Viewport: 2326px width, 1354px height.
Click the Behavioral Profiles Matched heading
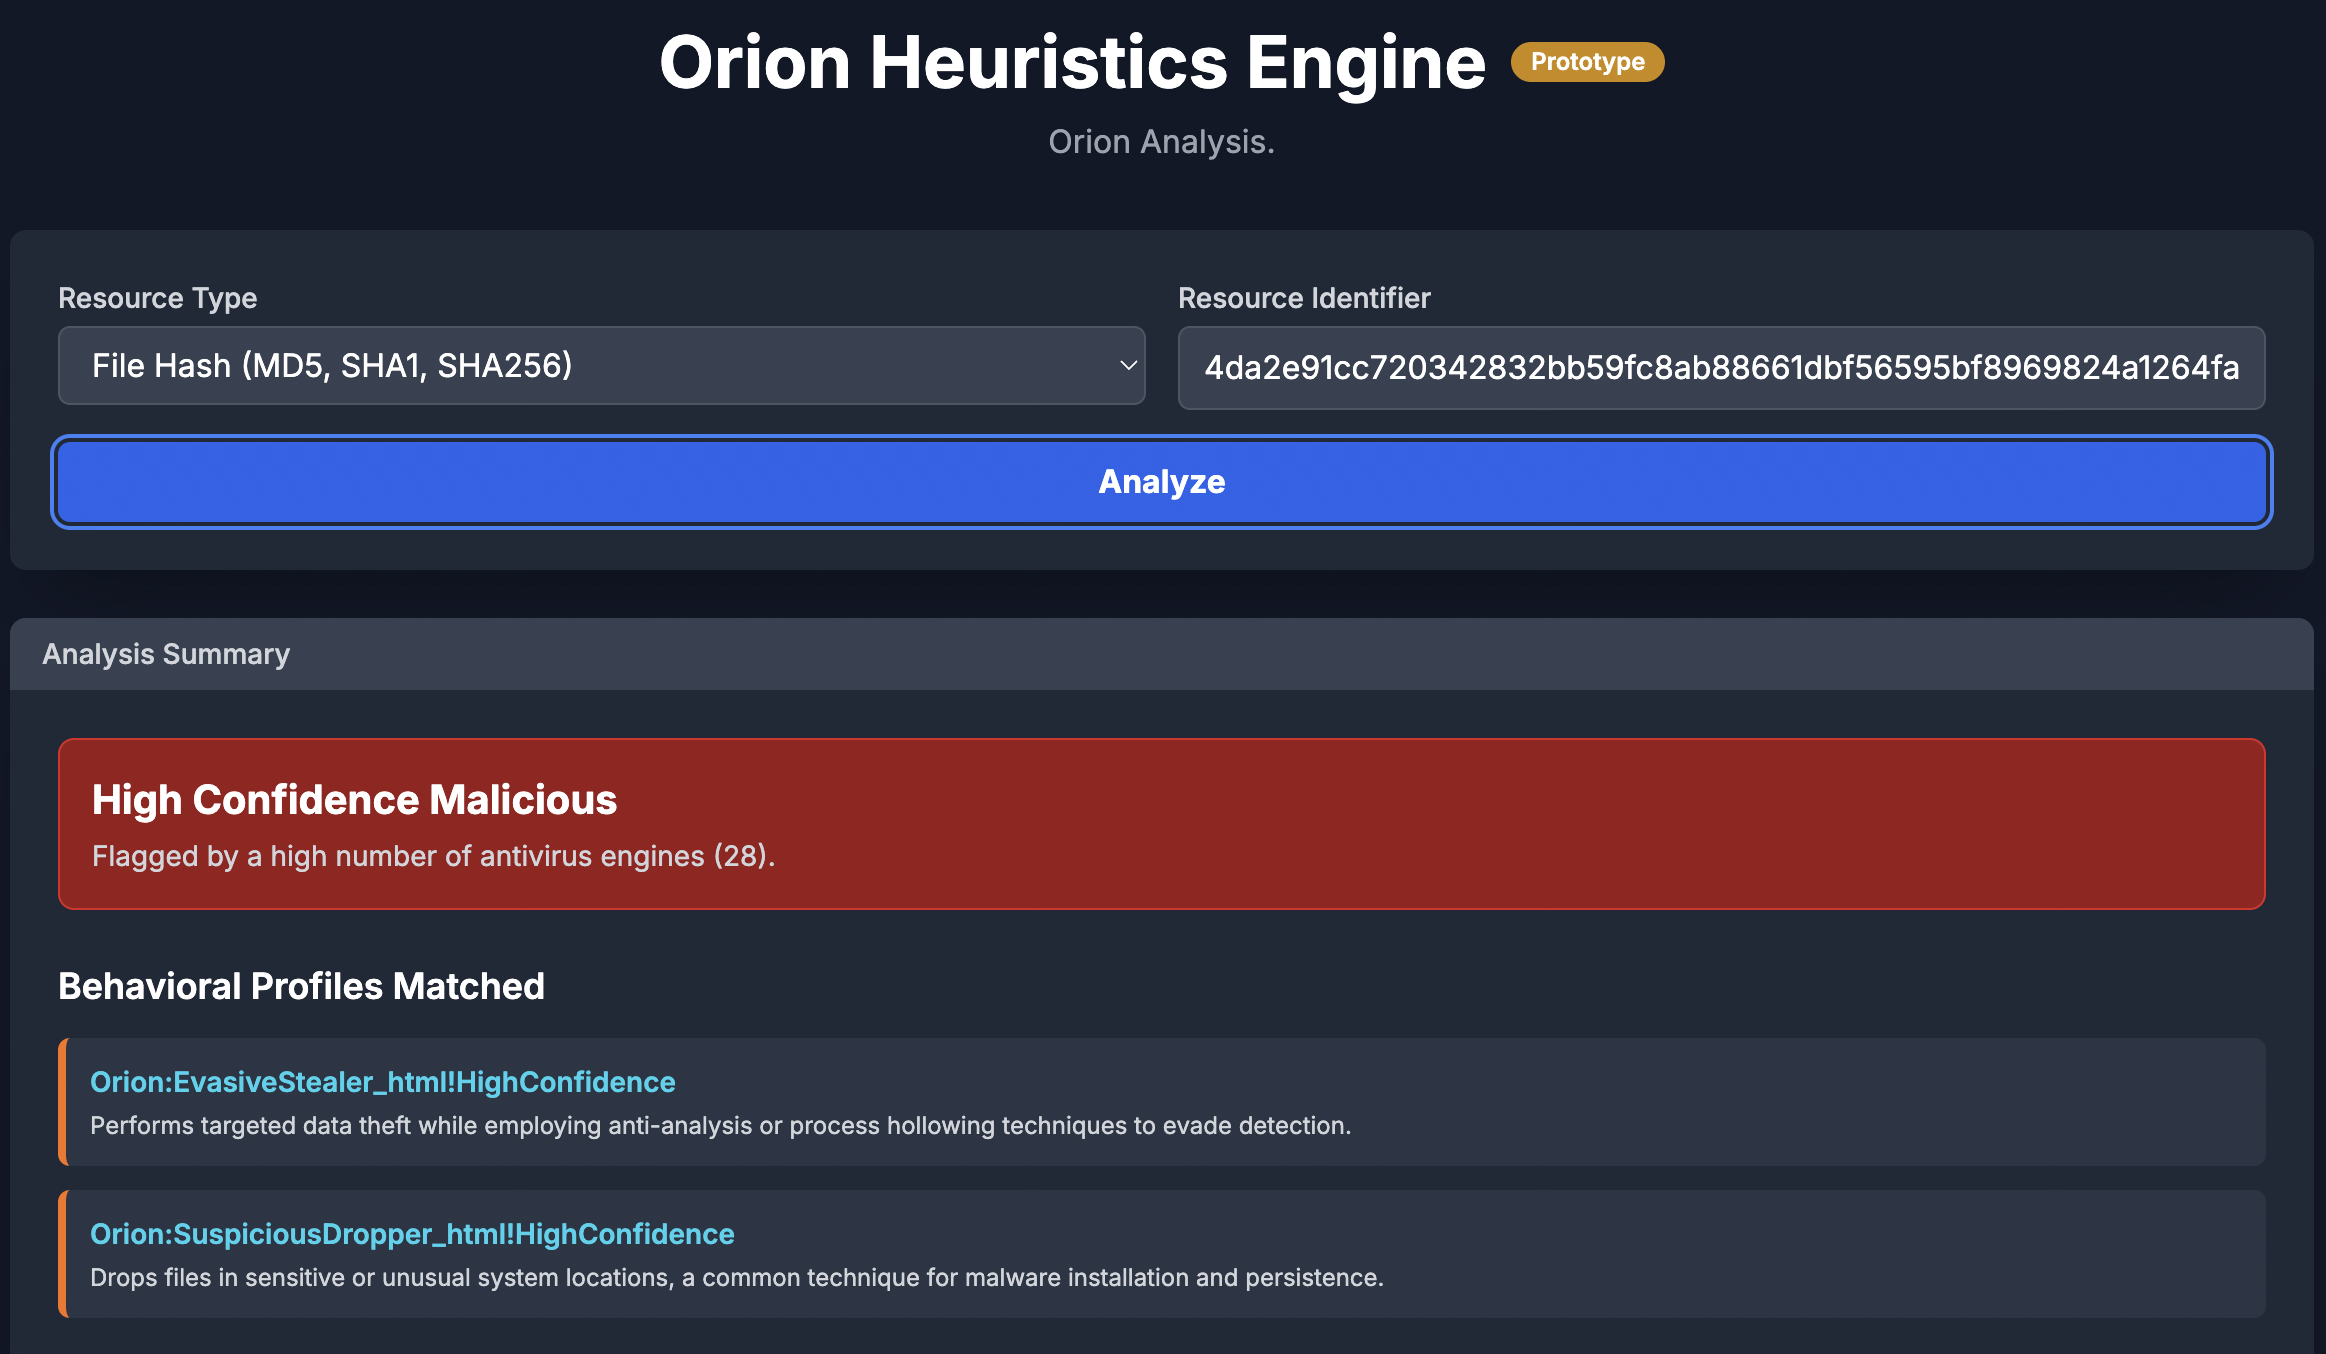(x=301, y=986)
